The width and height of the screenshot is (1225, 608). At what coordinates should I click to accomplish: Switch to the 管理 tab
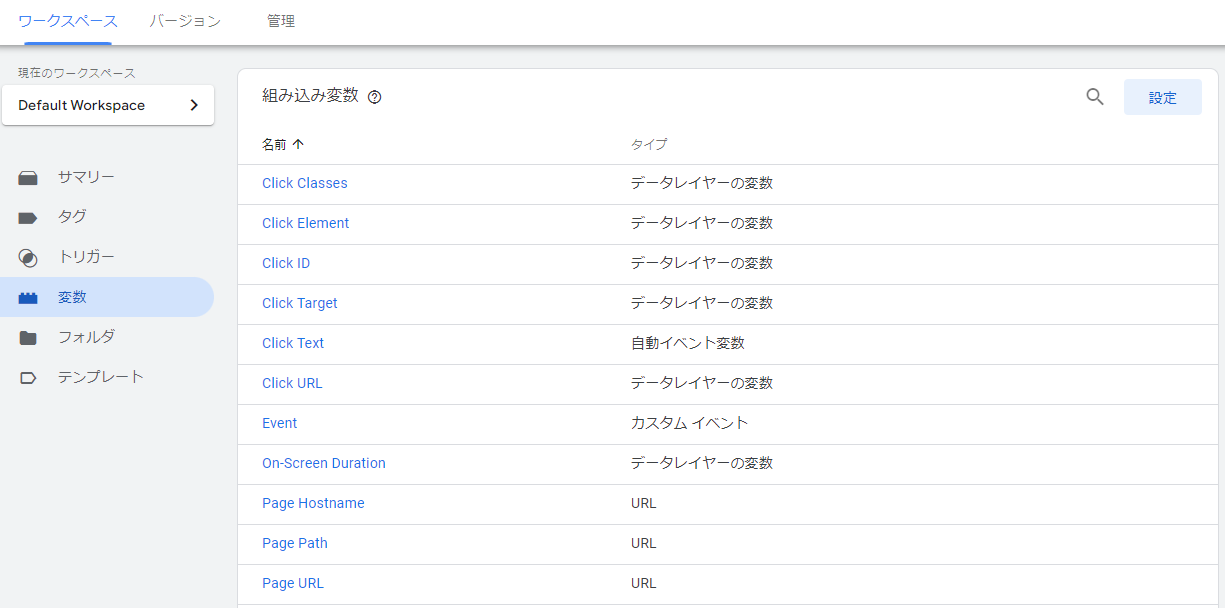[281, 21]
